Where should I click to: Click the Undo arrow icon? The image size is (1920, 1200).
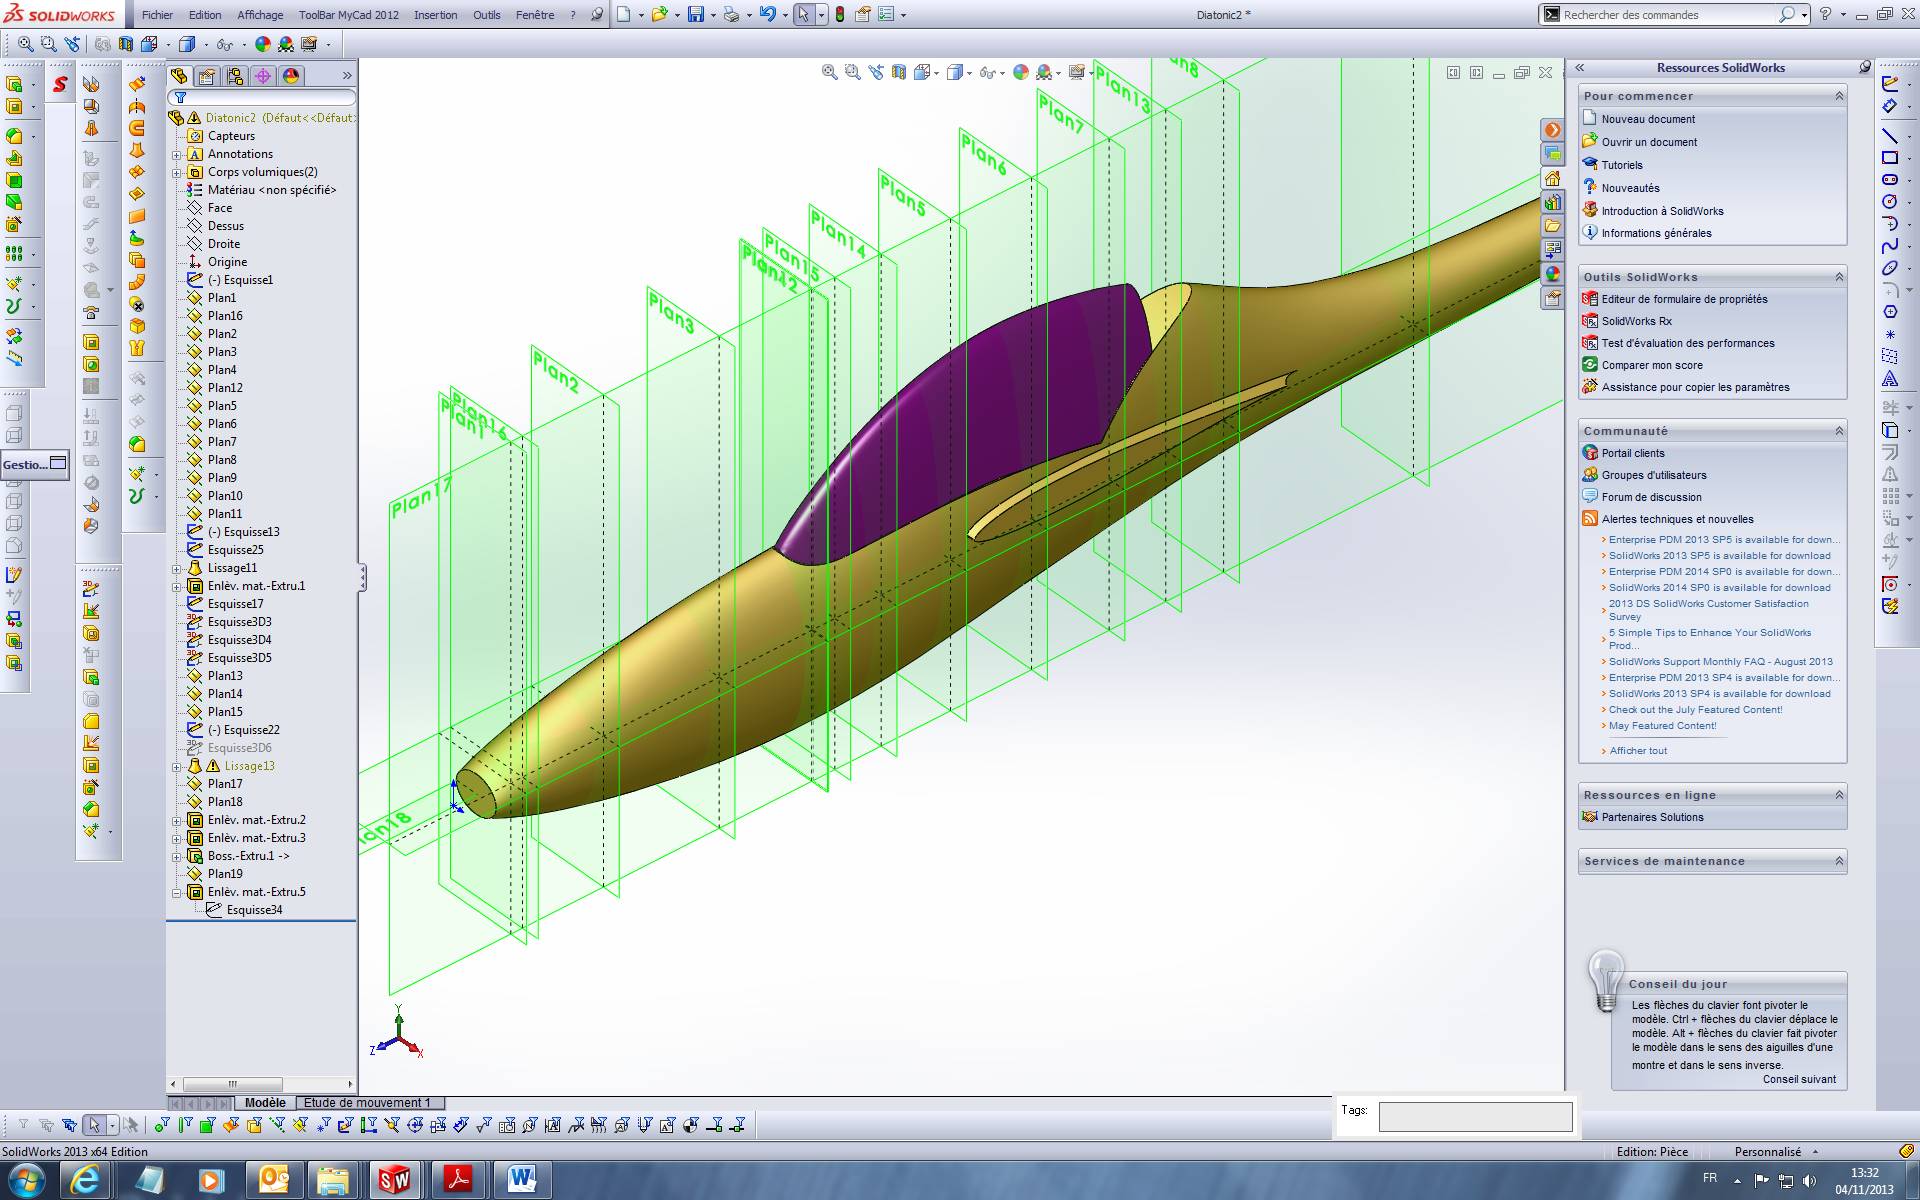tap(767, 15)
